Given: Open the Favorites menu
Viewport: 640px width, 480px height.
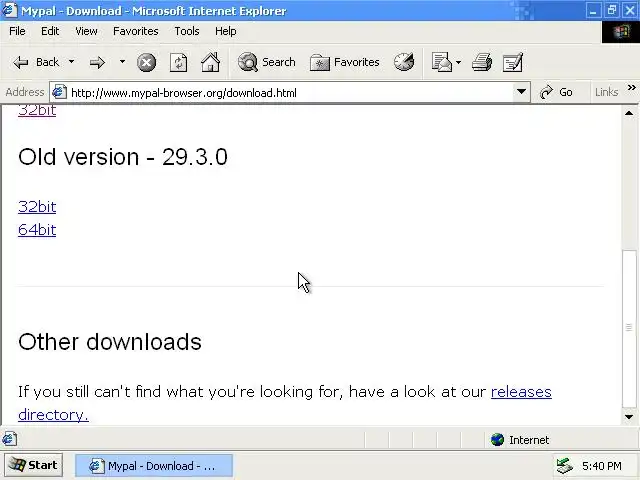Looking at the screenshot, I should [x=136, y=31].
